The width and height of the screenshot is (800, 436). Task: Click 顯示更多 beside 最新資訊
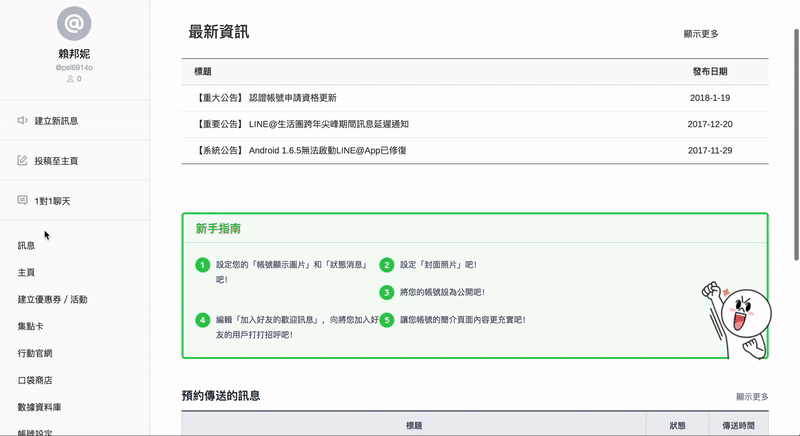coord(701,34)
